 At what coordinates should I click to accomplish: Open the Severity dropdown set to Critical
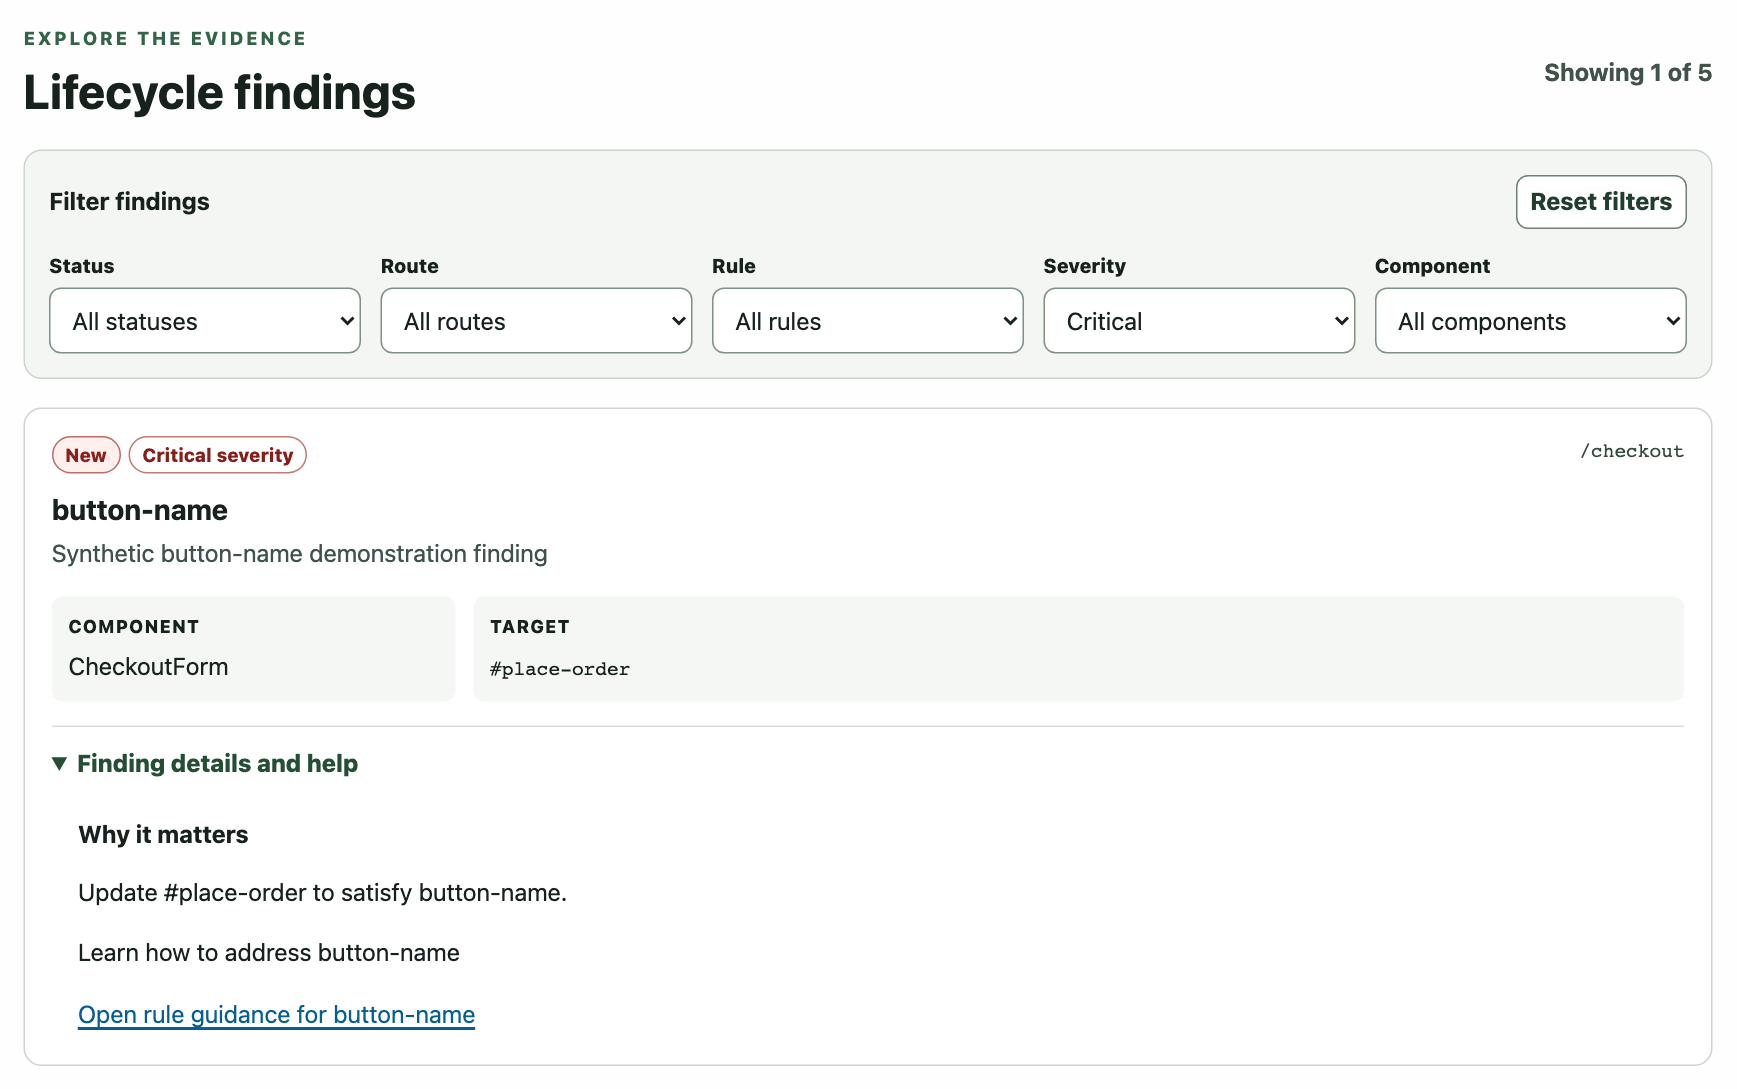pyautogui.click(x=1199, y=321)
